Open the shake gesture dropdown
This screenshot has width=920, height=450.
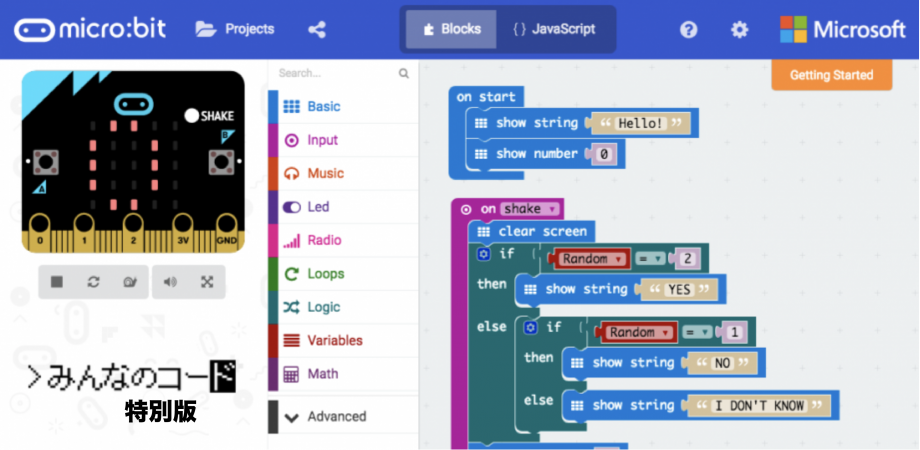pyautogui.click(x=530, y=209)
